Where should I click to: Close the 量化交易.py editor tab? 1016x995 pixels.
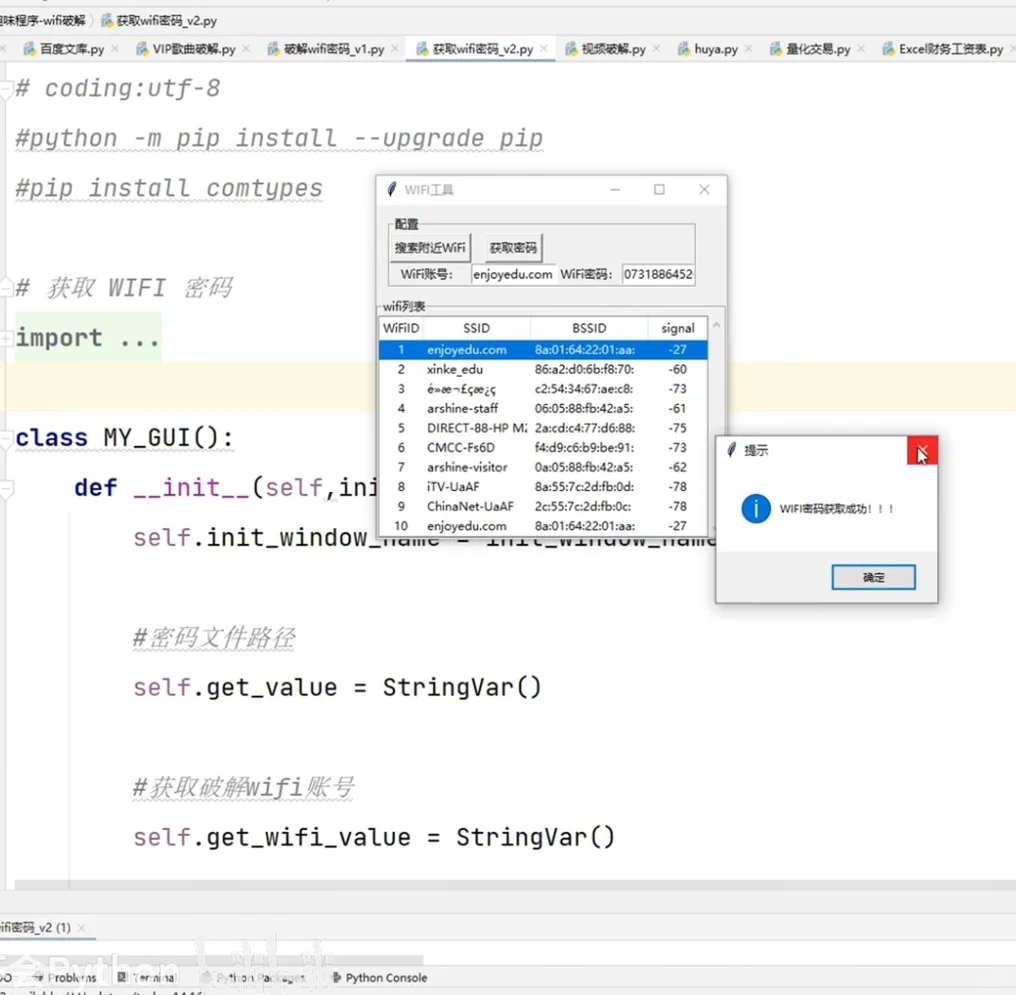click(x=861, y=49)
